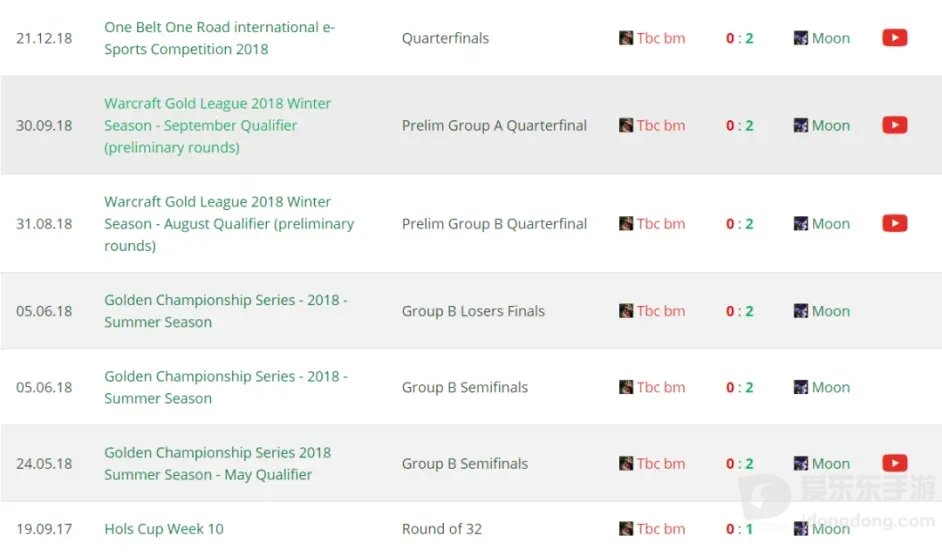The image size is (942, 556).
Task: Click Tbc bm race icon in 21.12.18 row
Action: [x=626, y=38]
